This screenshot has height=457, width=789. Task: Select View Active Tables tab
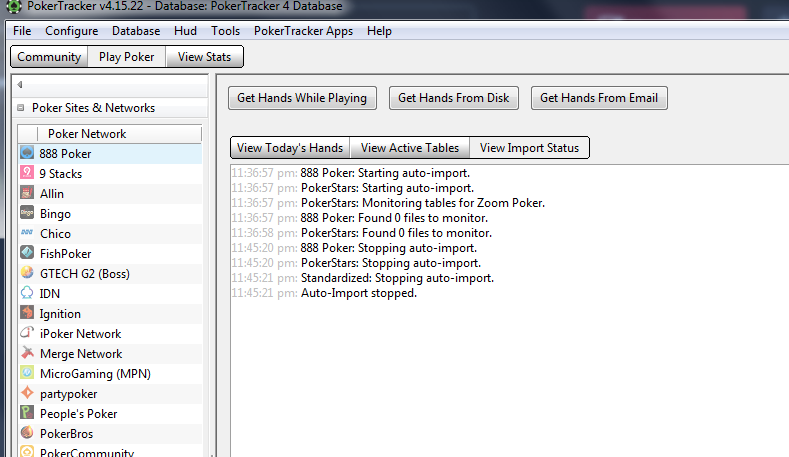pos(410,148)
